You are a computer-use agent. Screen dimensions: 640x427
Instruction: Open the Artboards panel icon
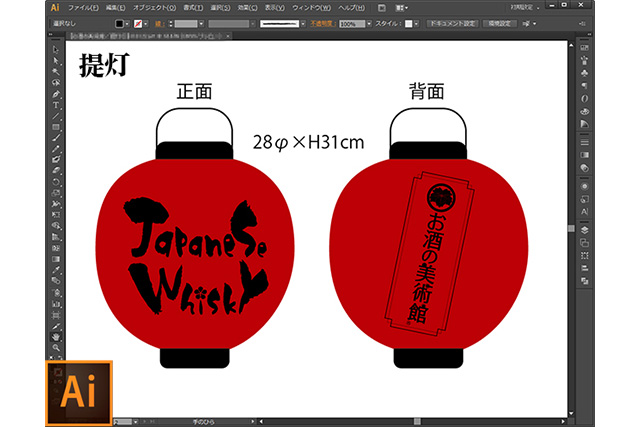point(584,243)
